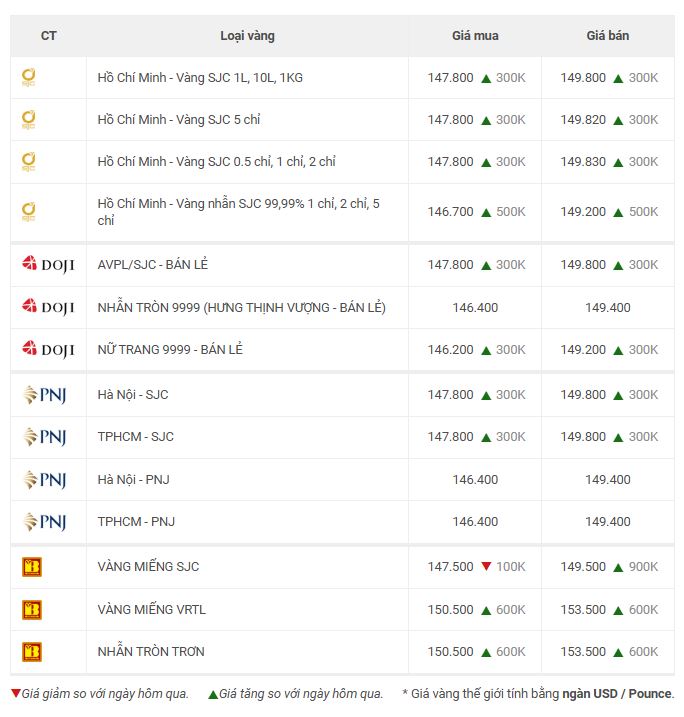Click the Loại vàng column header
The height and width of the screenshot is (717, 684).
pyautogui.click(x=247, y=36)
